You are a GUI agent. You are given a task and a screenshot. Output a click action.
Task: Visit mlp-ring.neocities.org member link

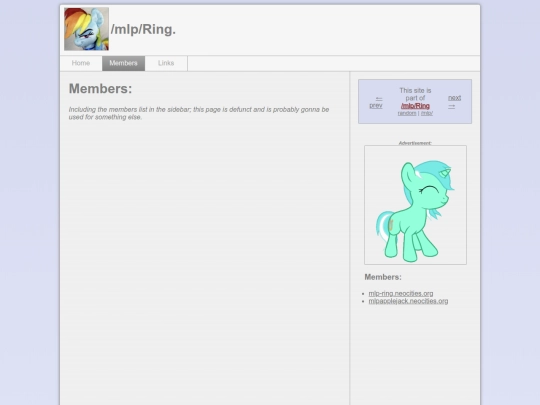point(401,293)
